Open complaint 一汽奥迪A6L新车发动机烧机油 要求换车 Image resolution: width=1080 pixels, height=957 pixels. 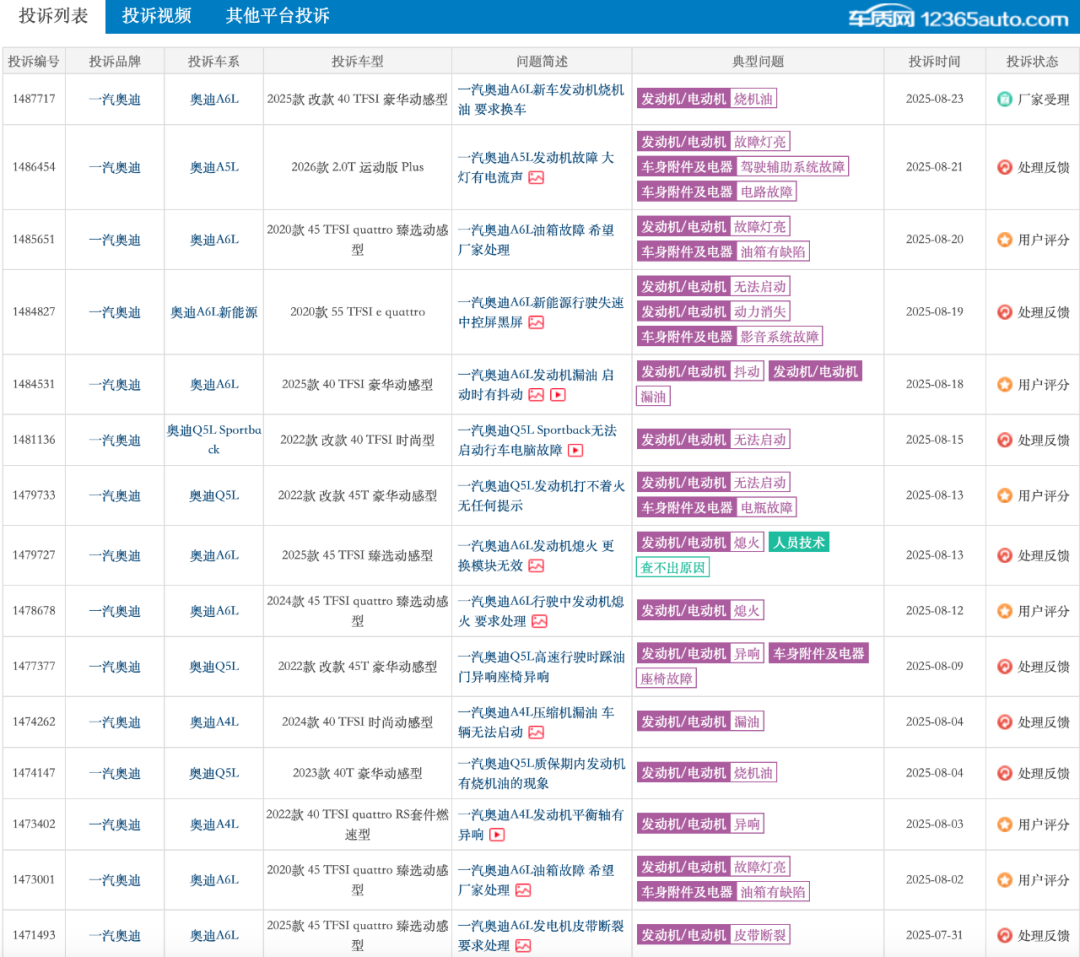(541, 99)
